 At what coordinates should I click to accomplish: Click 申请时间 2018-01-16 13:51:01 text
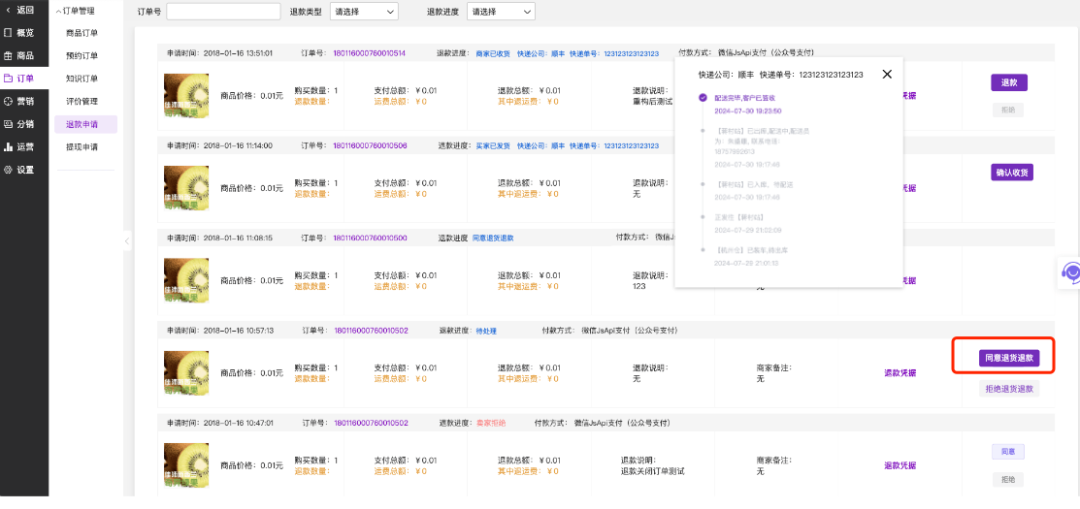(x=220, y=53)
